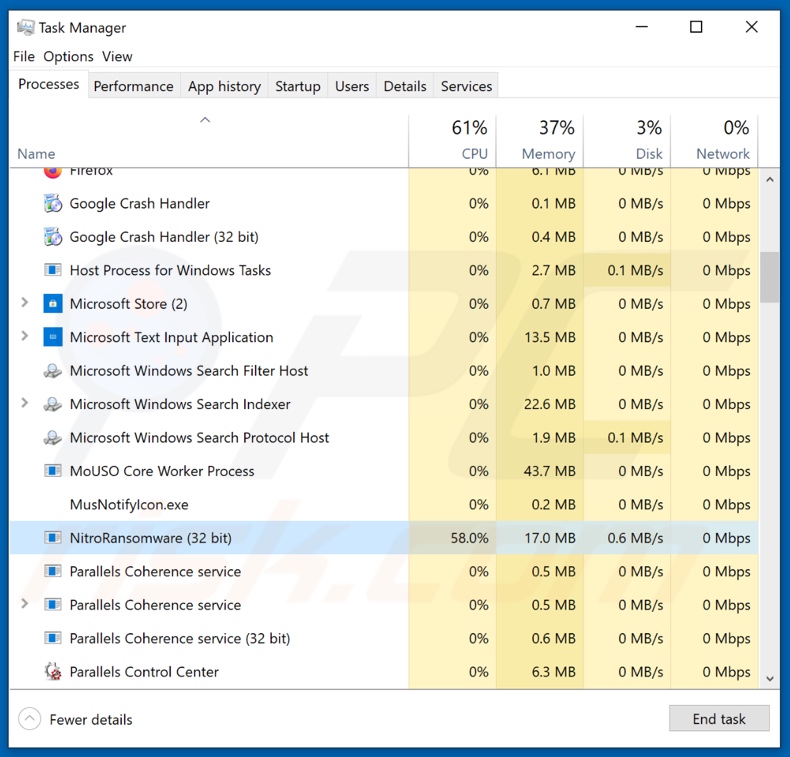This screenshot has width=790, height=757.
Task: Click the End task button
Action: tap(719, 719)
